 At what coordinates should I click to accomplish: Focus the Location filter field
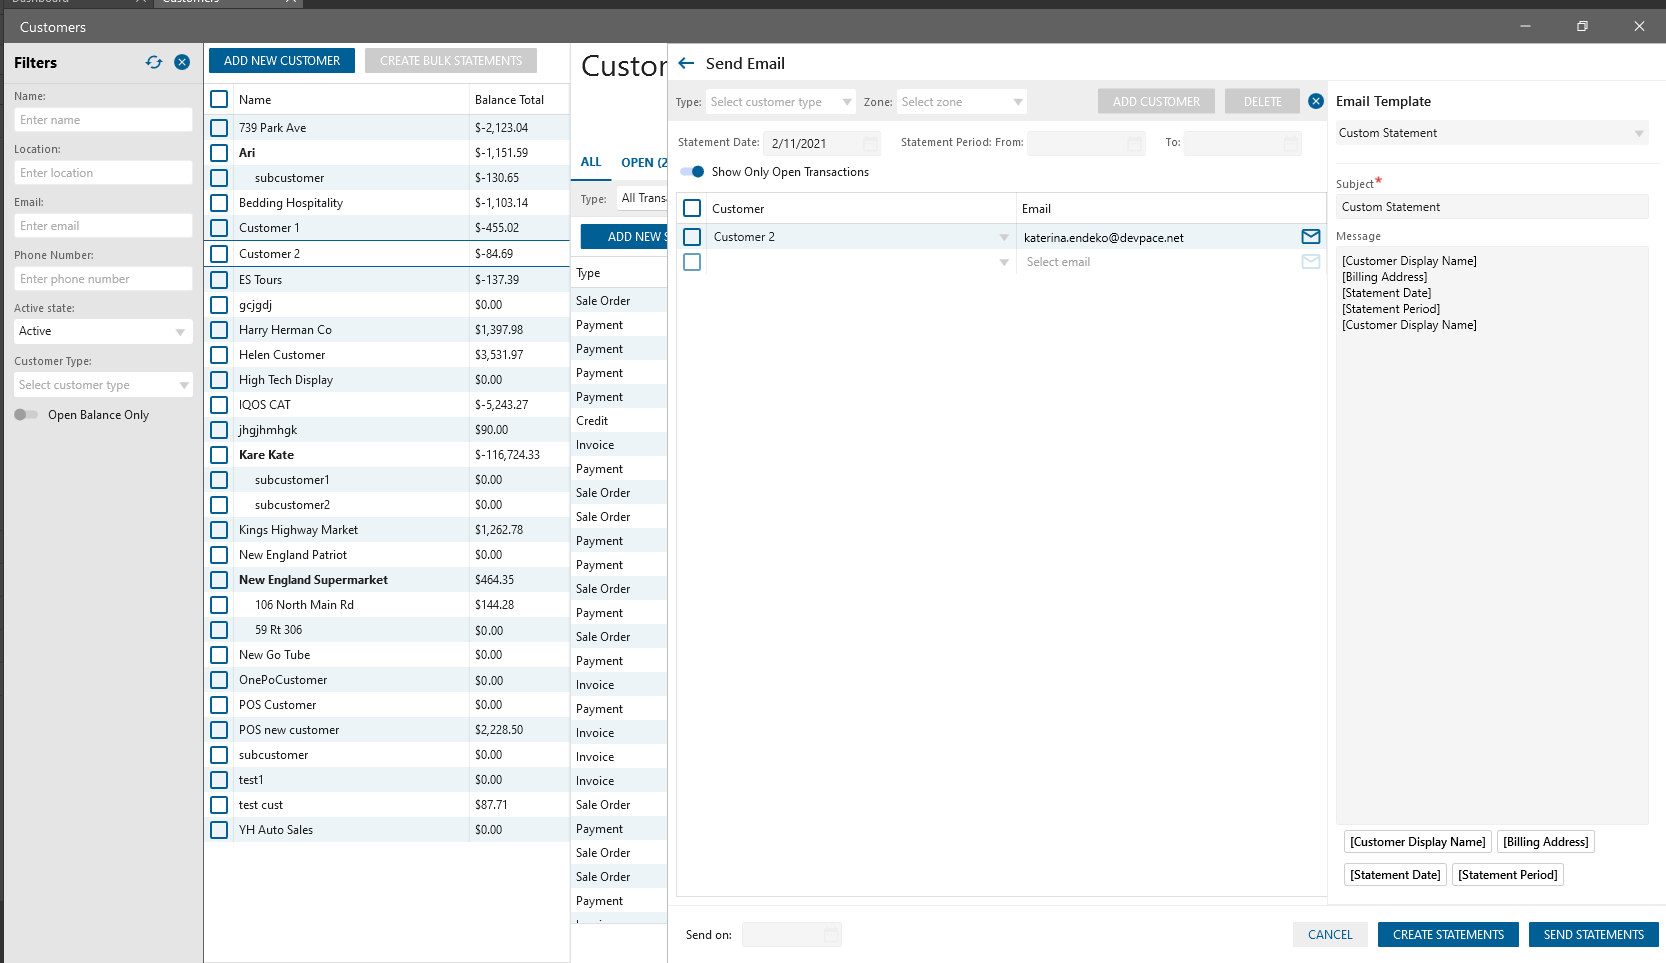pyautogui.click(x=103, y=173)
